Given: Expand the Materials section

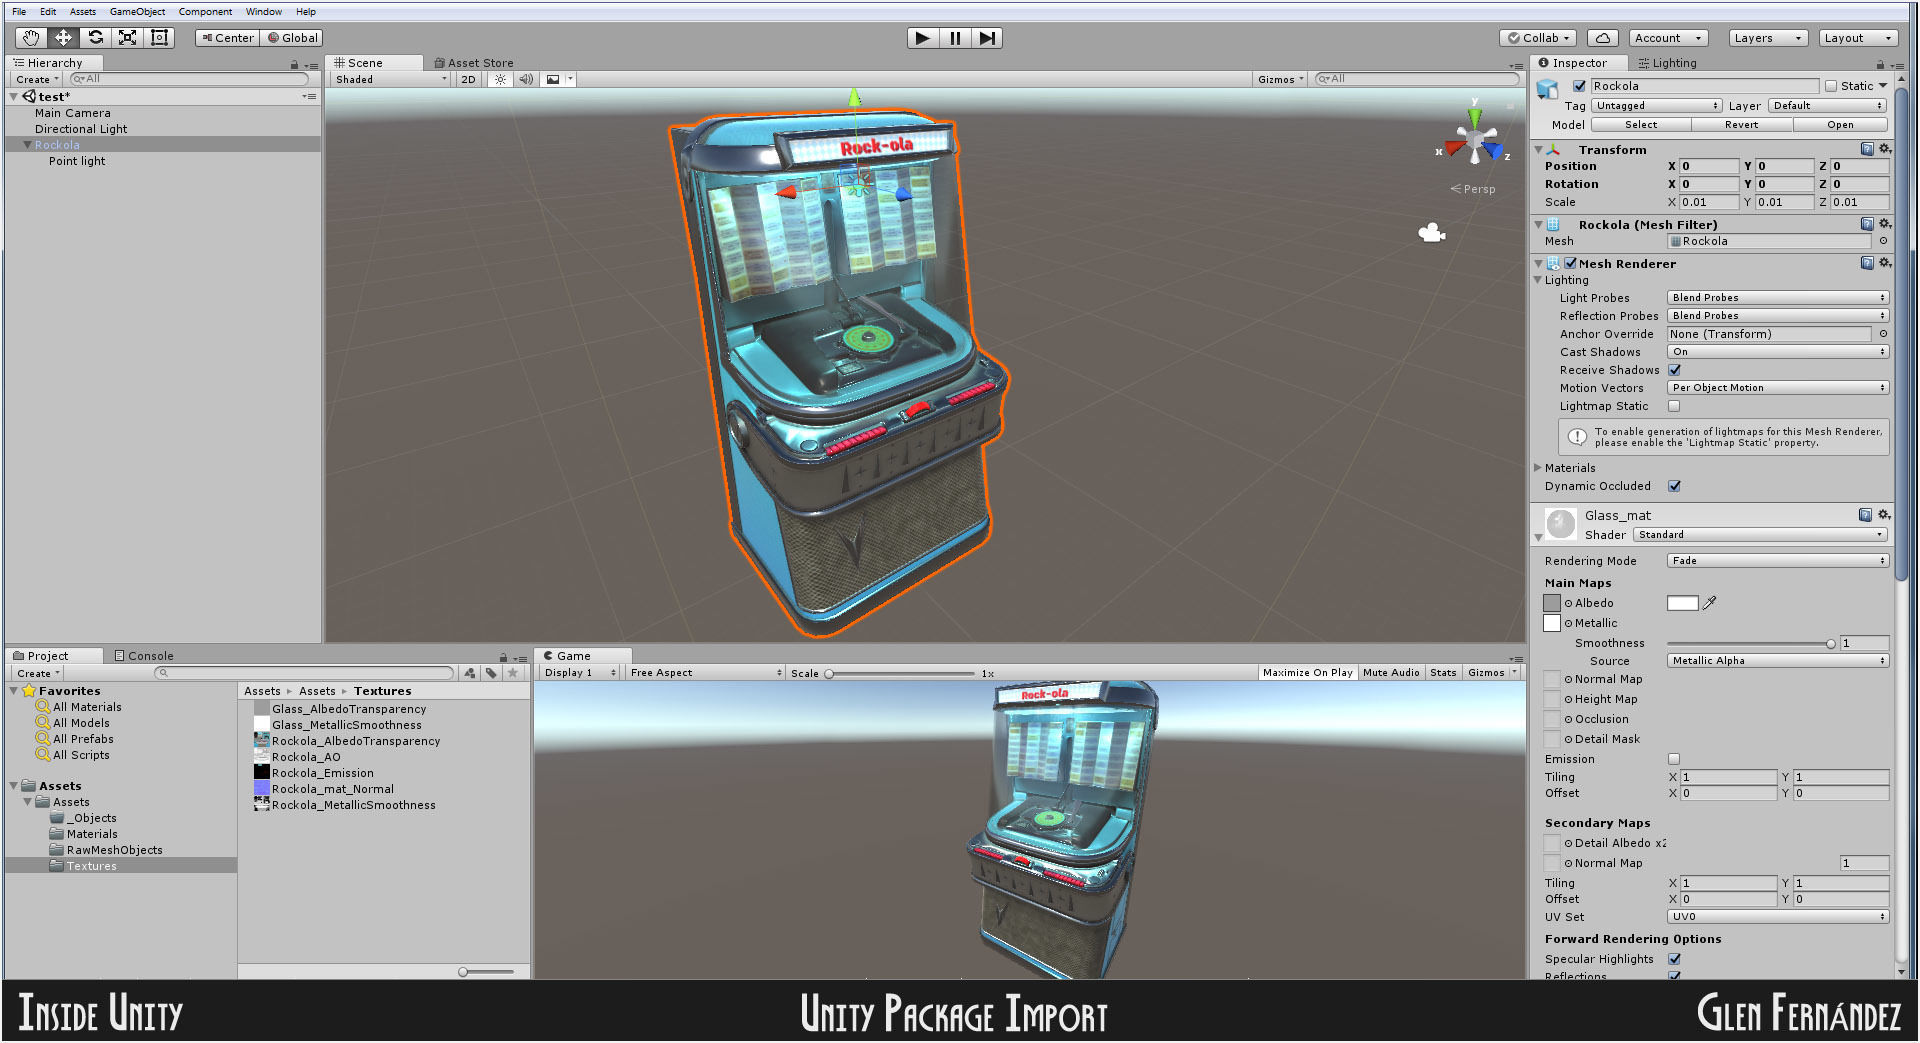Looking at the screenshot, I should pos(1538,468).
